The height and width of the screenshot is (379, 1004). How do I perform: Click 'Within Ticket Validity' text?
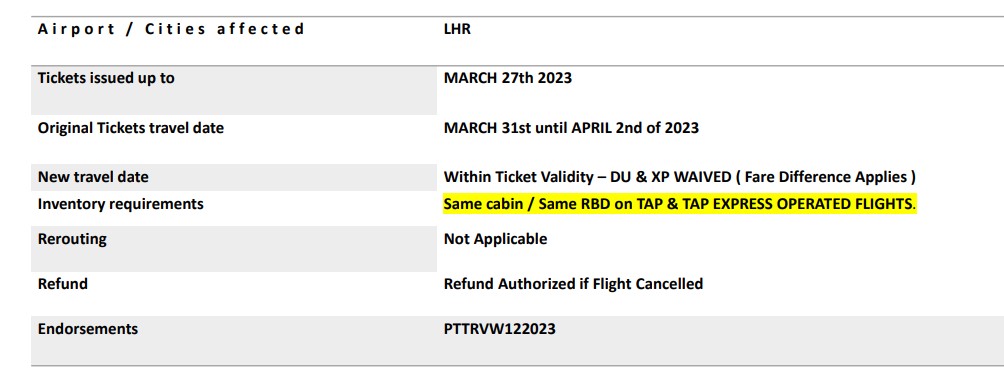(x=517, y=177)
